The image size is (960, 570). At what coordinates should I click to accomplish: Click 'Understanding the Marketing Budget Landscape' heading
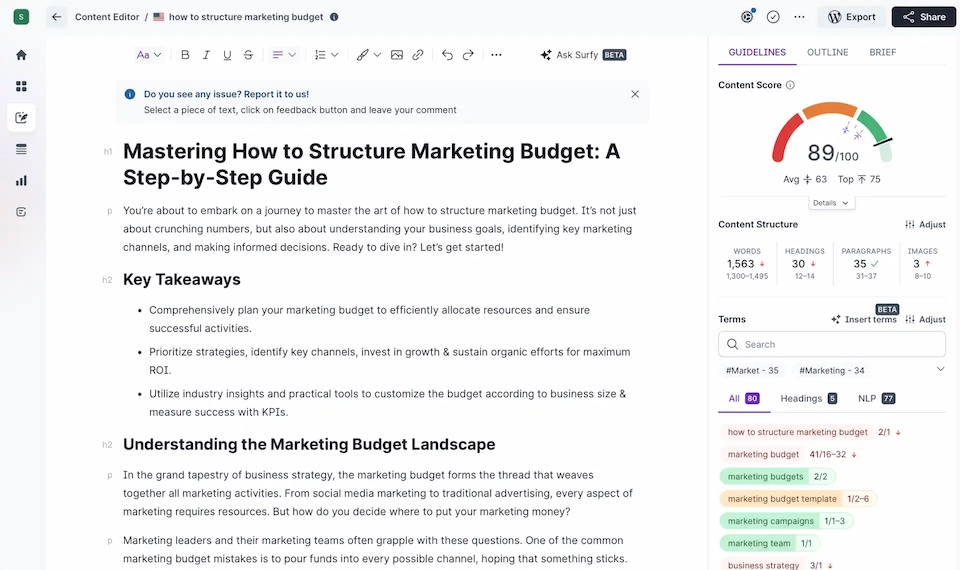pyautogui.click(x=309, y=444)
